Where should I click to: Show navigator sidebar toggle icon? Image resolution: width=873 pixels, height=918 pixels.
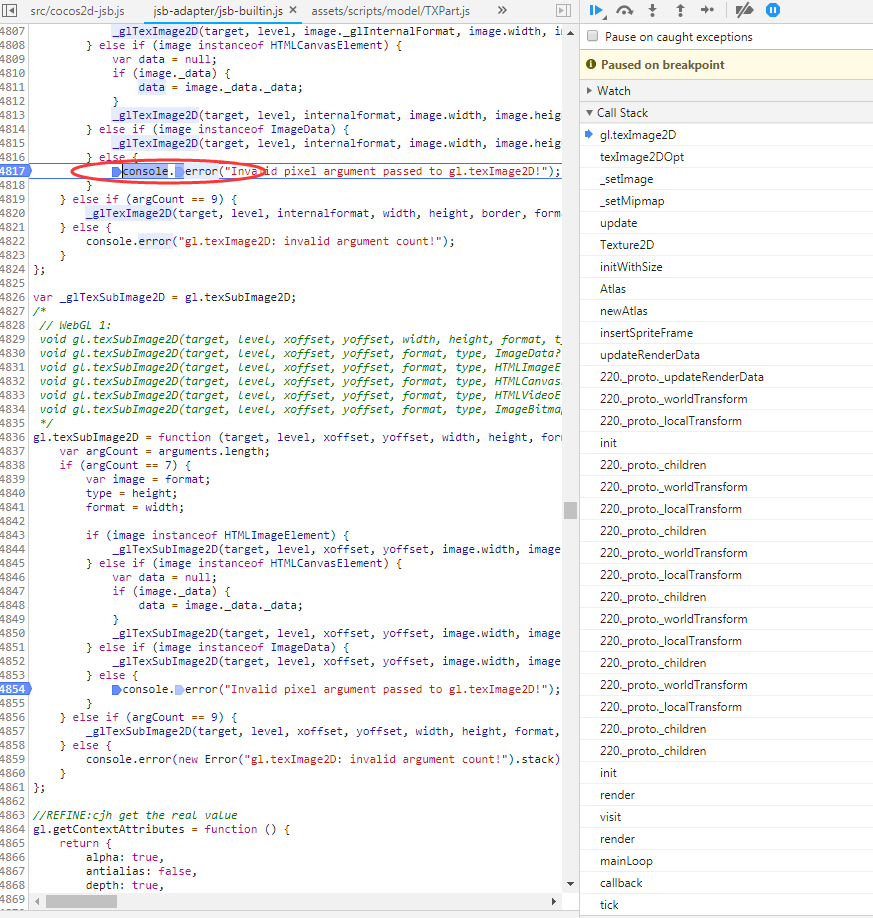tap(10, 10)
